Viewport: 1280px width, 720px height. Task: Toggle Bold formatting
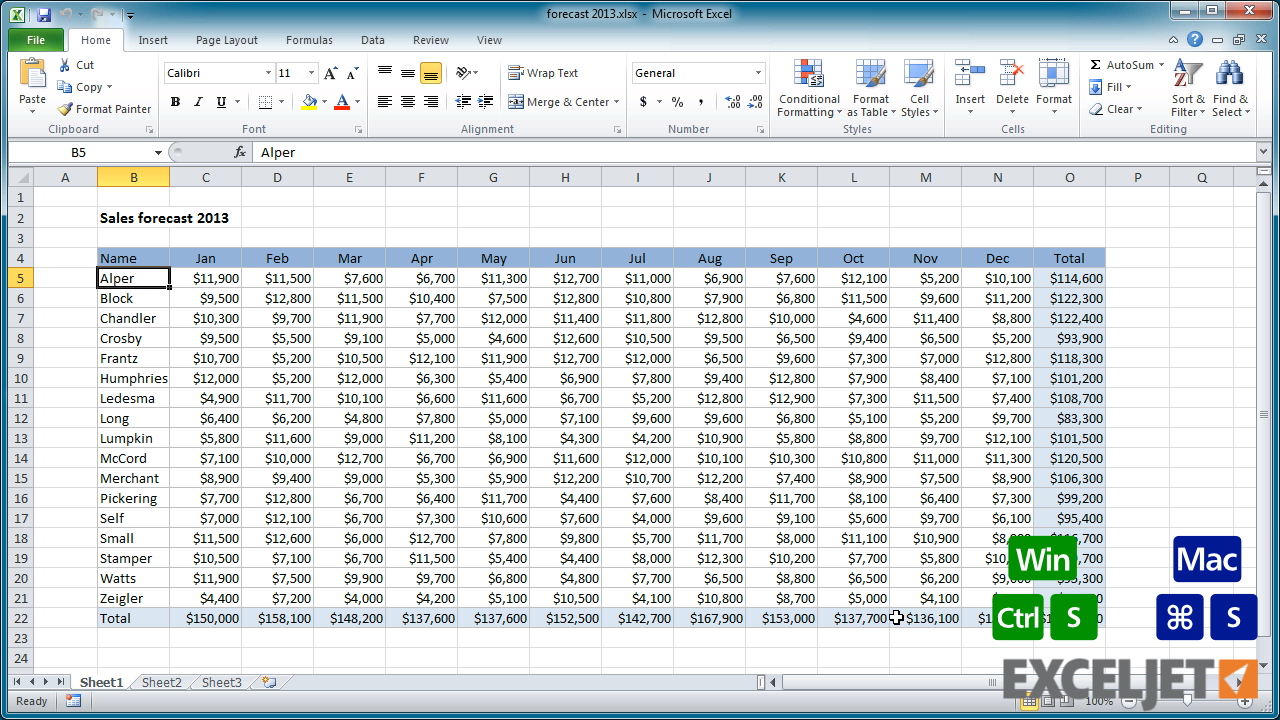(175, 102)
